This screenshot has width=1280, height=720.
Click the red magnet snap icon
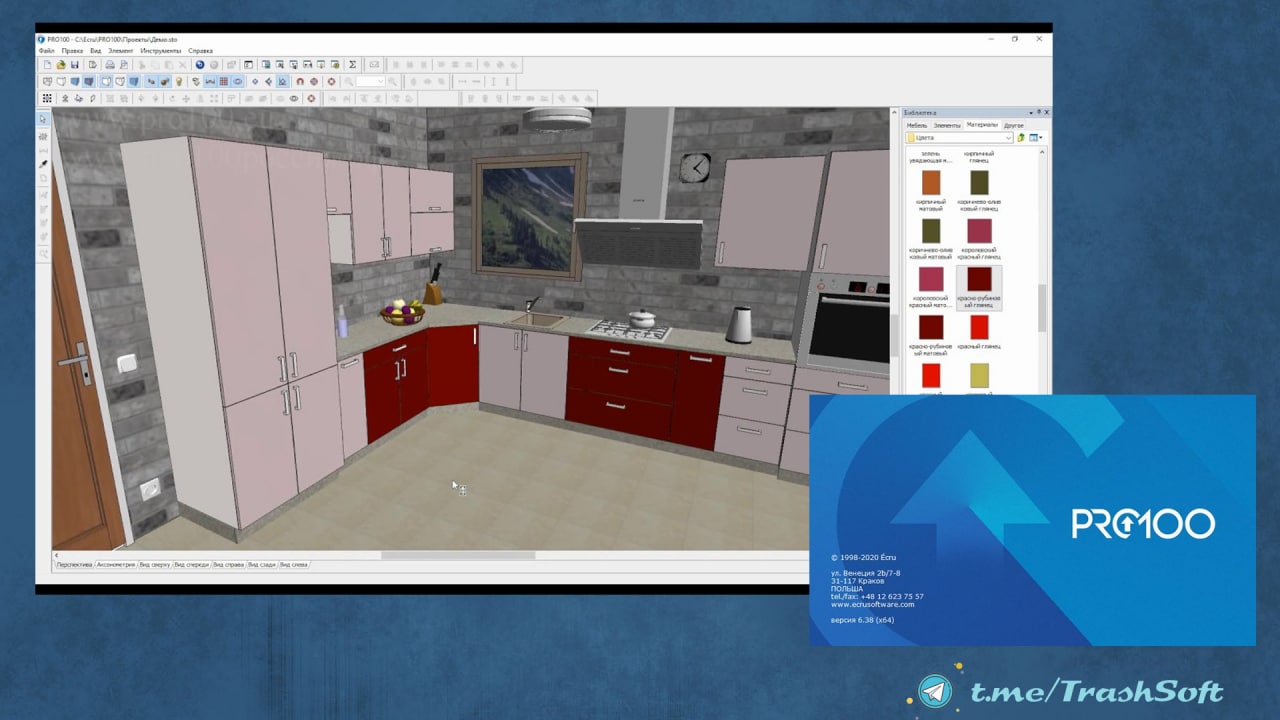click(299, 81)
